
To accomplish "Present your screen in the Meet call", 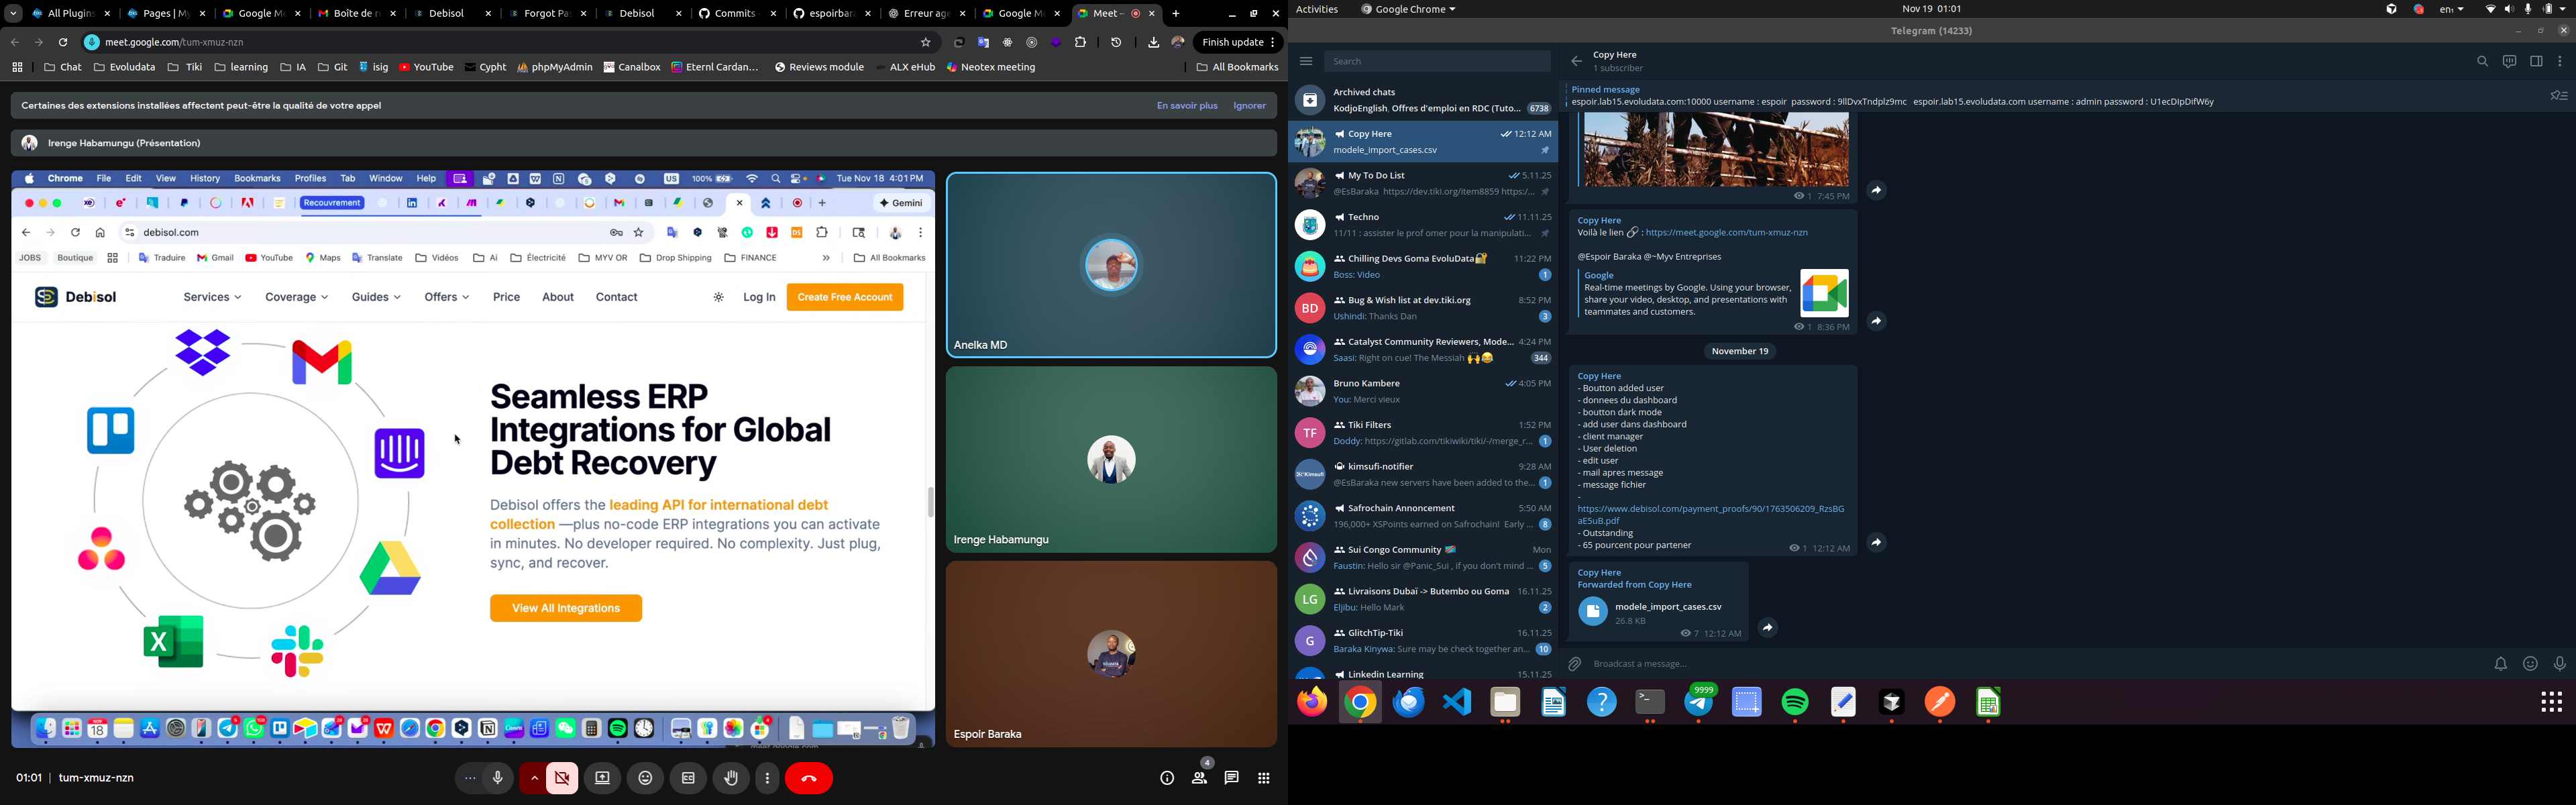I will point(602,778).
